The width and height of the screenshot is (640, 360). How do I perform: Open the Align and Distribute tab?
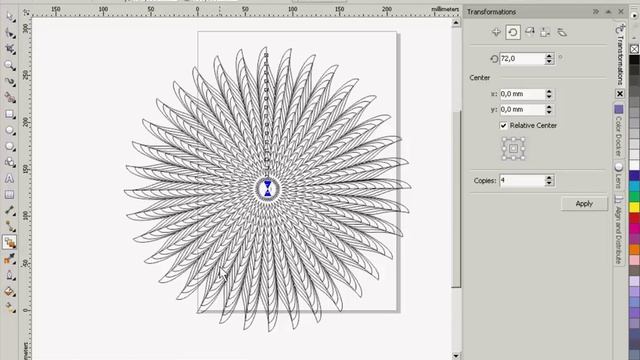point(619,229)
